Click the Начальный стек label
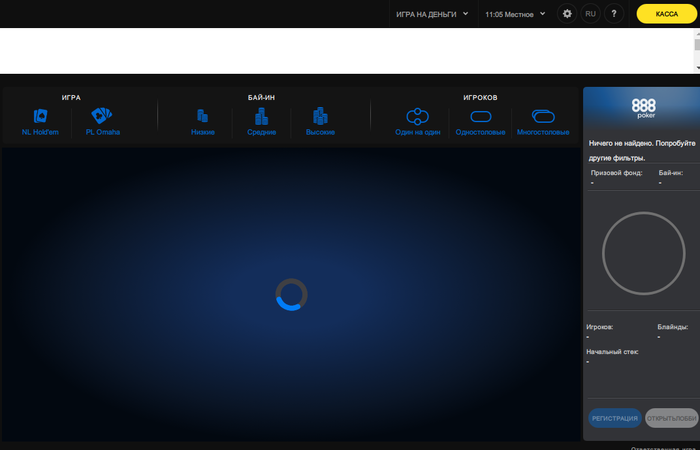The image size is (700, 450). point(612,352)
